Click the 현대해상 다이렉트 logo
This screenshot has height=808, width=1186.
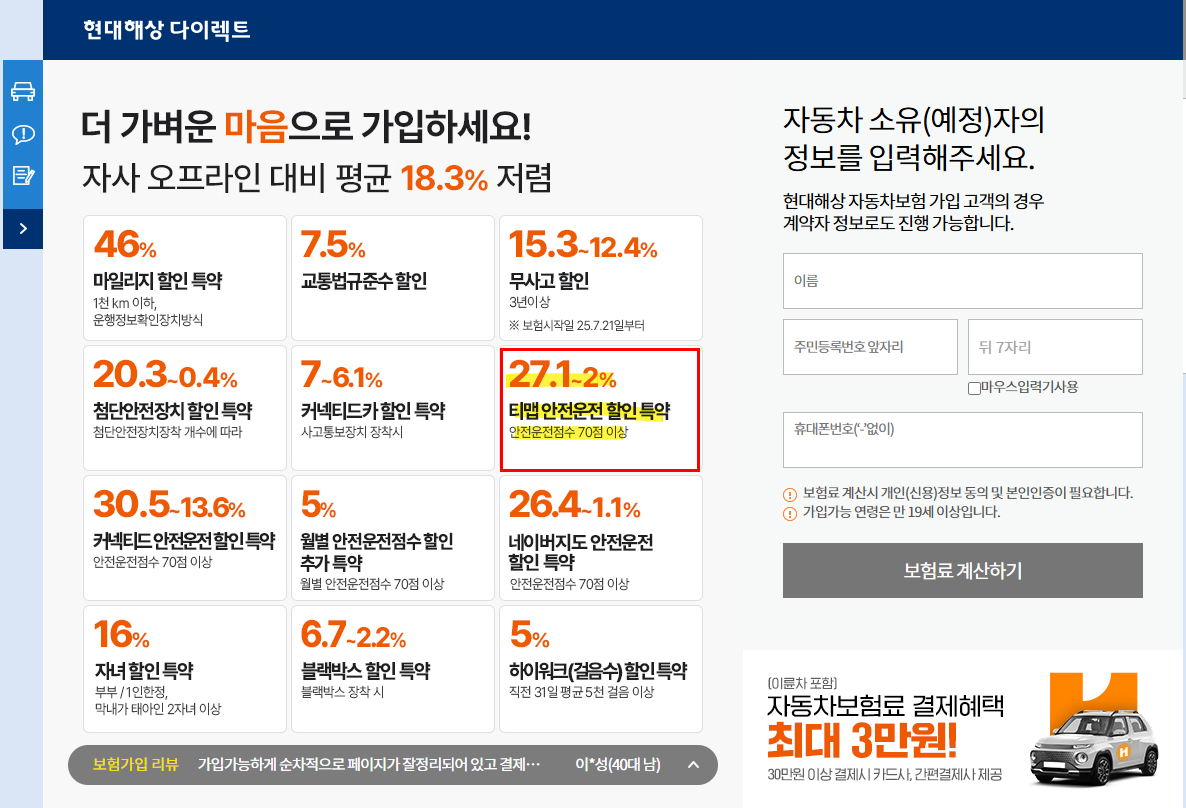point(166,30)
